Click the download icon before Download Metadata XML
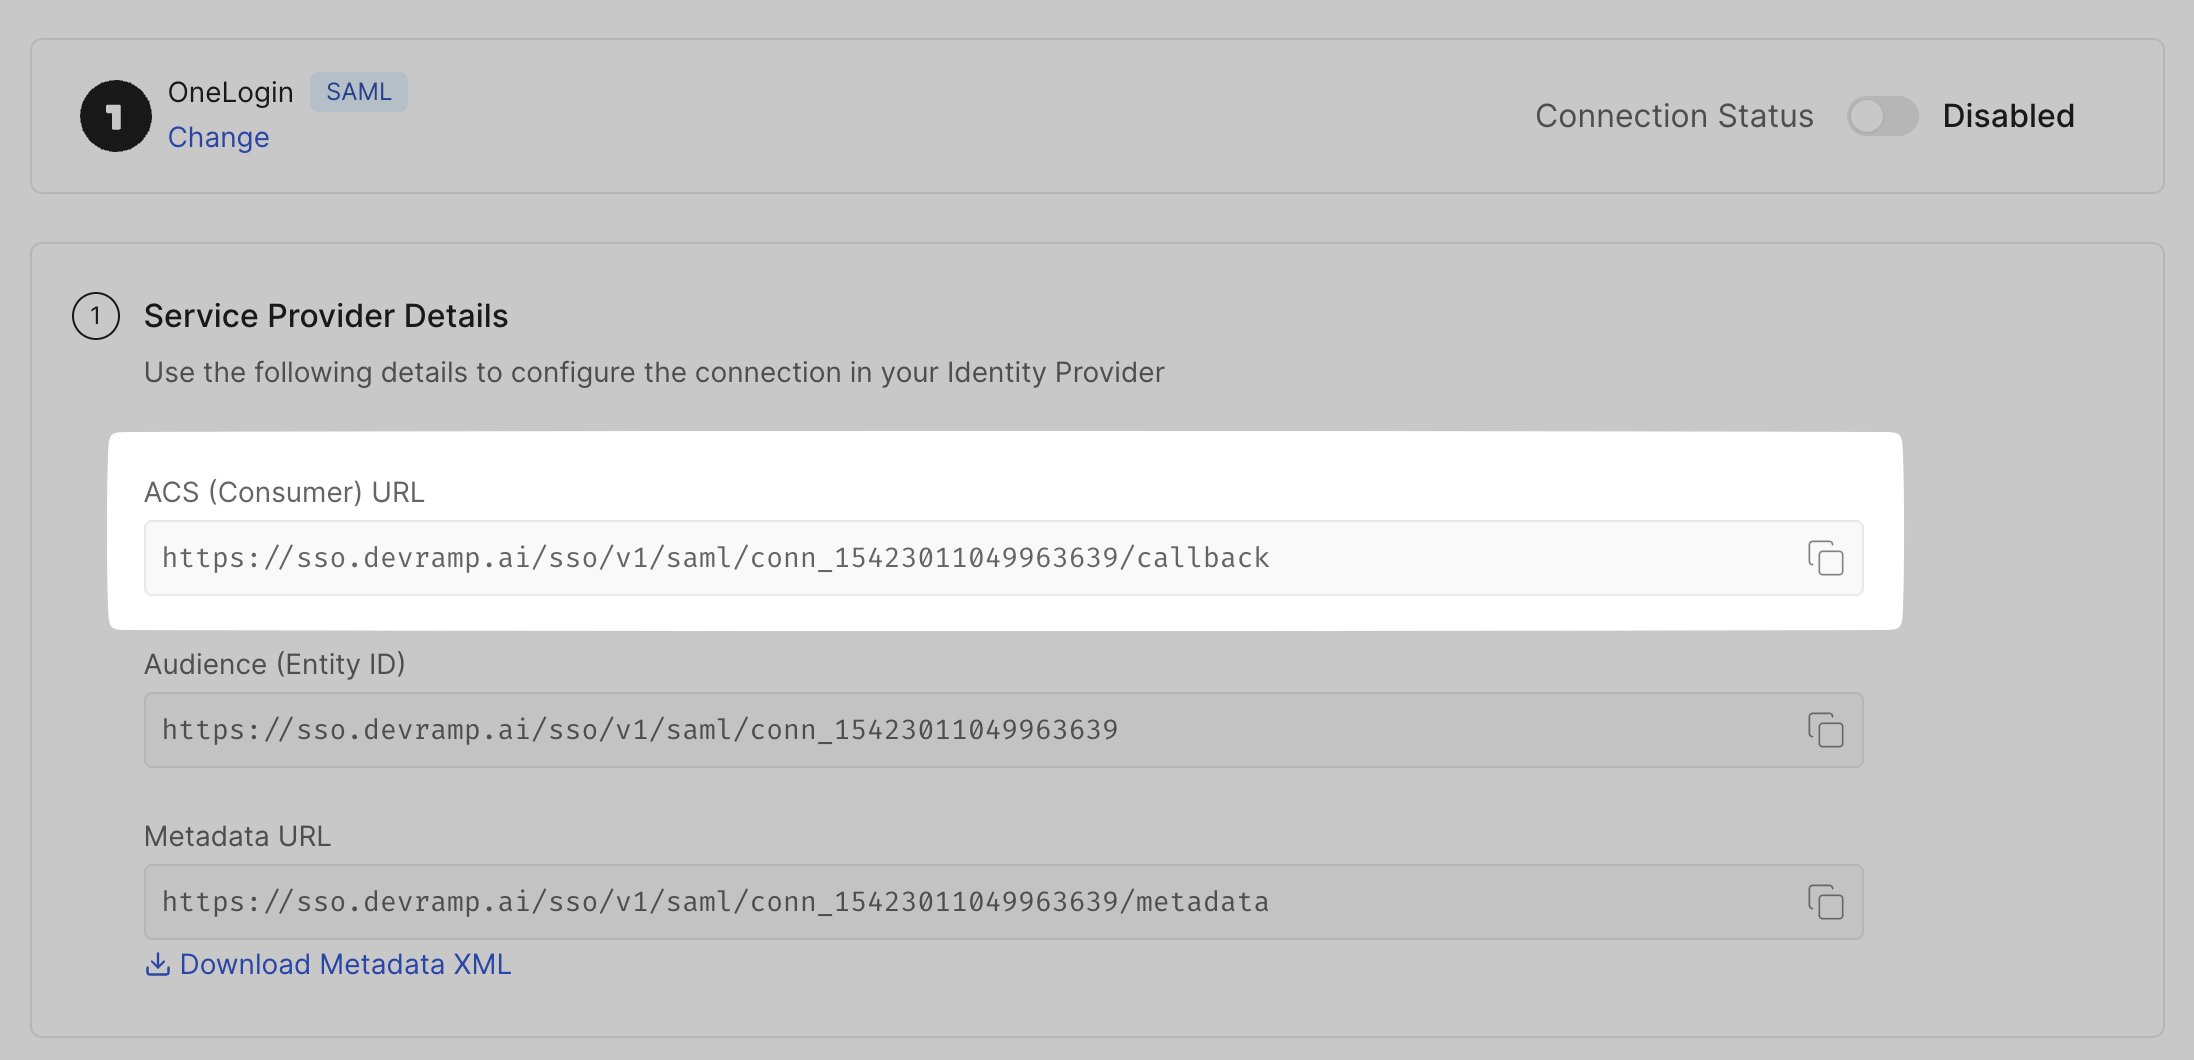Image resolution: width=2194 pixels, height=1060 pixels. [159, 964]
